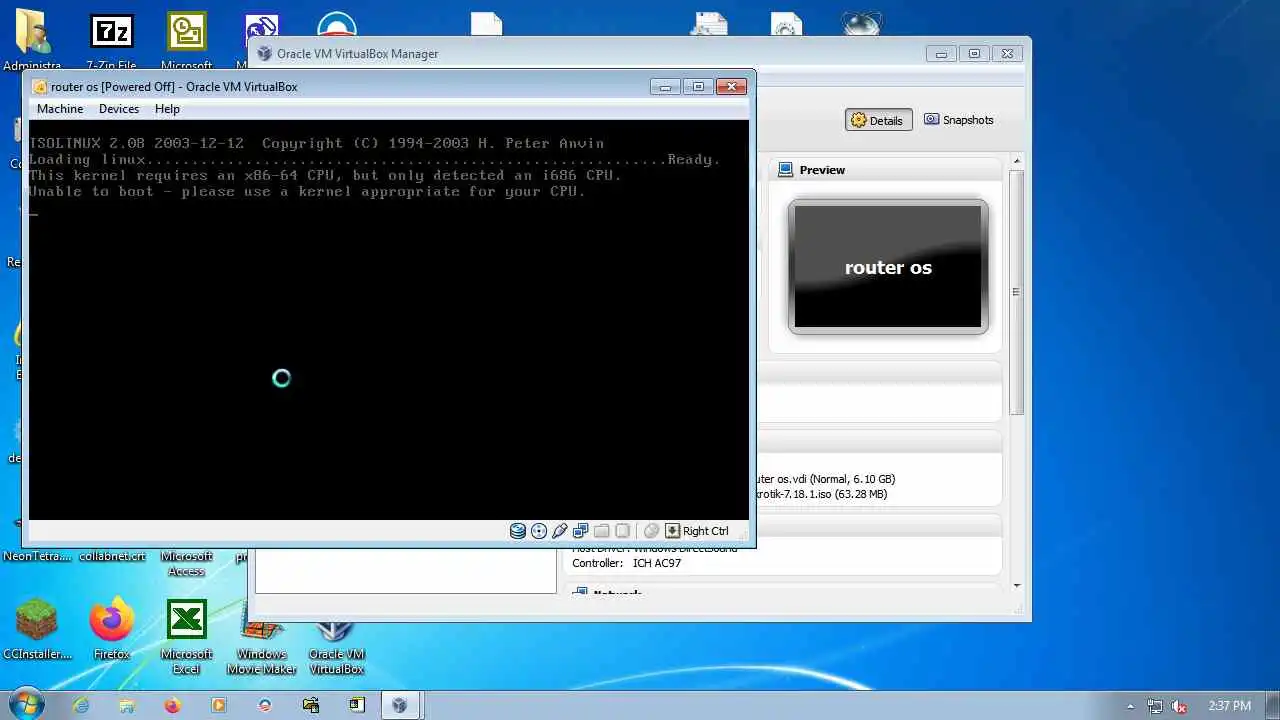Click the volume icon in system tray

pyautogui.click(x=1180, y=706)
